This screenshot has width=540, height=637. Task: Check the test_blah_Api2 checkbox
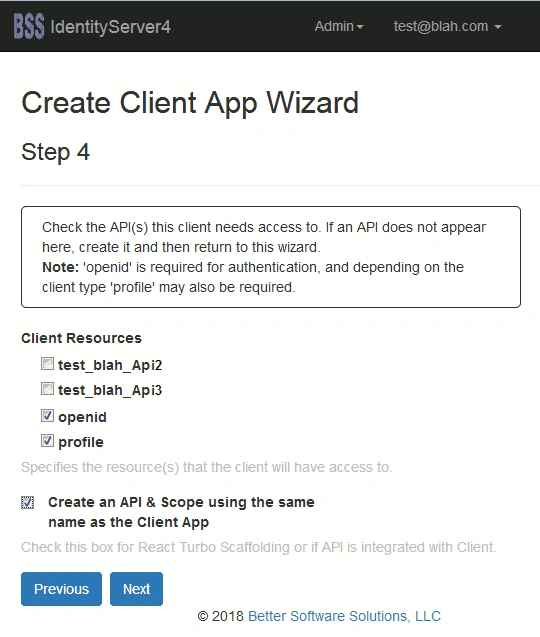tap(47, 364)
